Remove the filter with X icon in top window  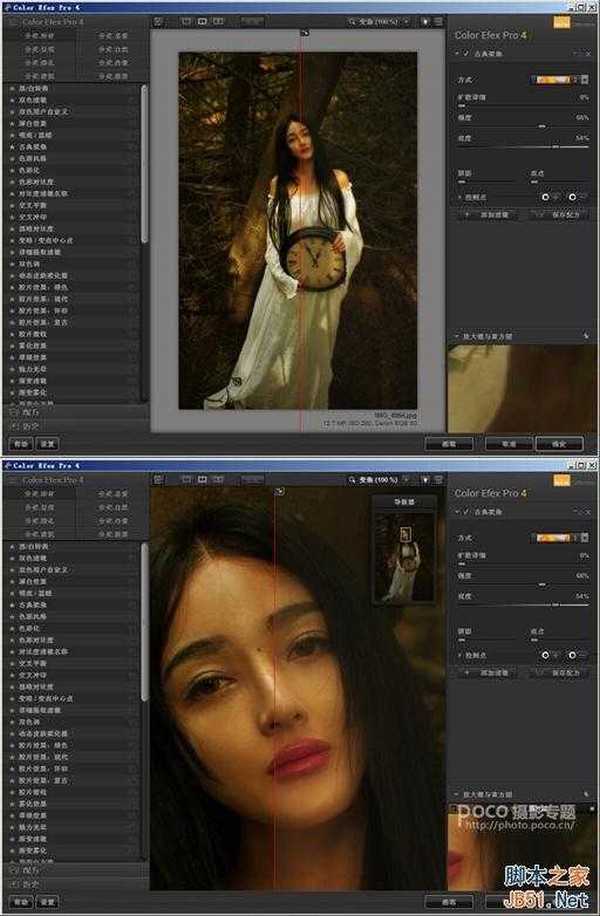pos(587,53)
